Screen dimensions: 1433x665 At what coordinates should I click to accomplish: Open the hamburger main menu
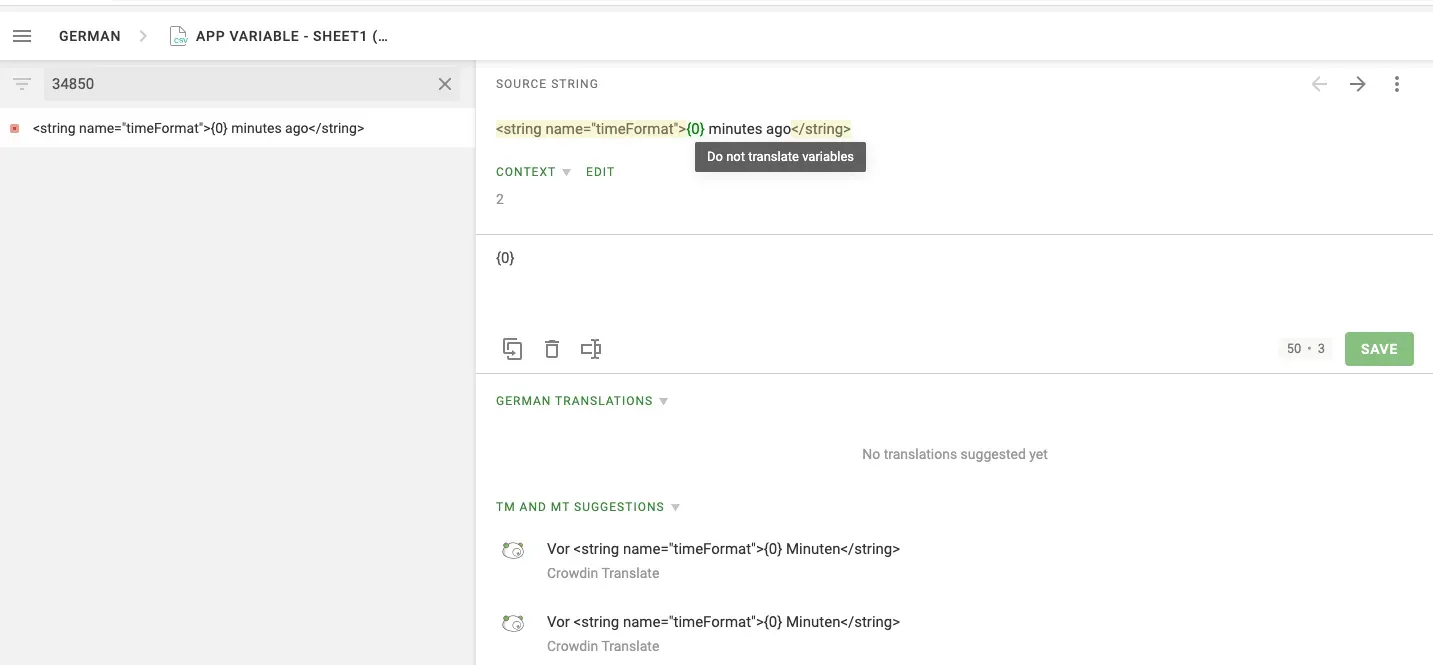[22, 36]
